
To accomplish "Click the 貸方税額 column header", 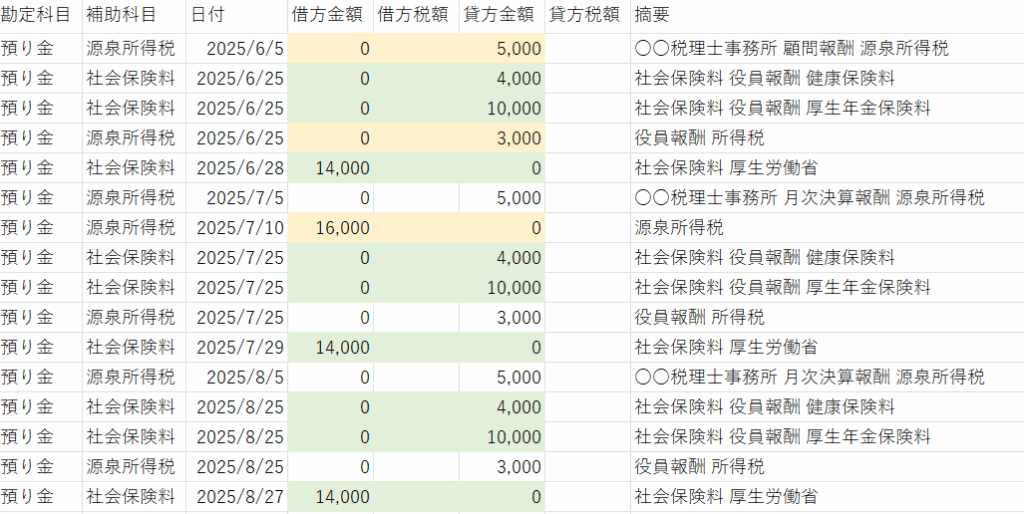I will (584, 15).
